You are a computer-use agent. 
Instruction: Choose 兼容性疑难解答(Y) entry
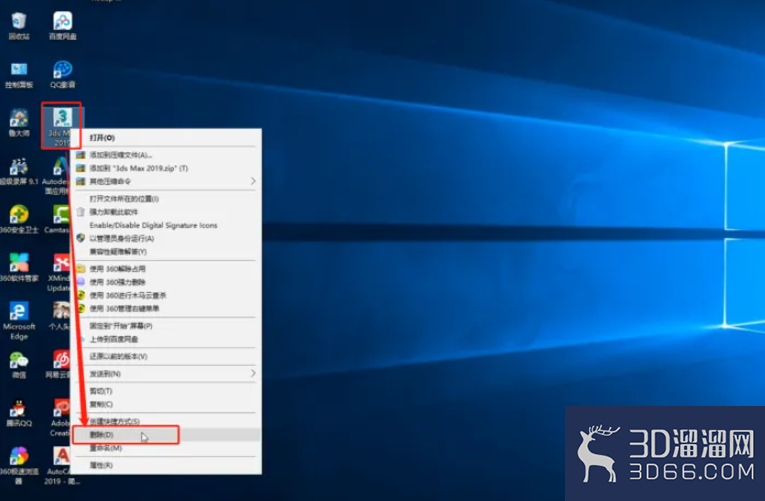[x=166, y=251]
